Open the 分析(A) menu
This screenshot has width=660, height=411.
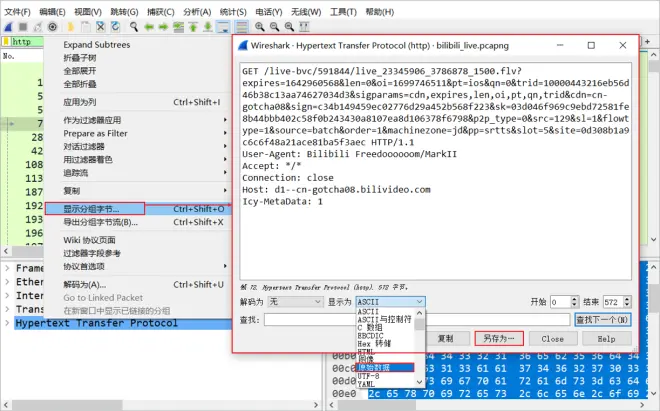click(197, 12)
